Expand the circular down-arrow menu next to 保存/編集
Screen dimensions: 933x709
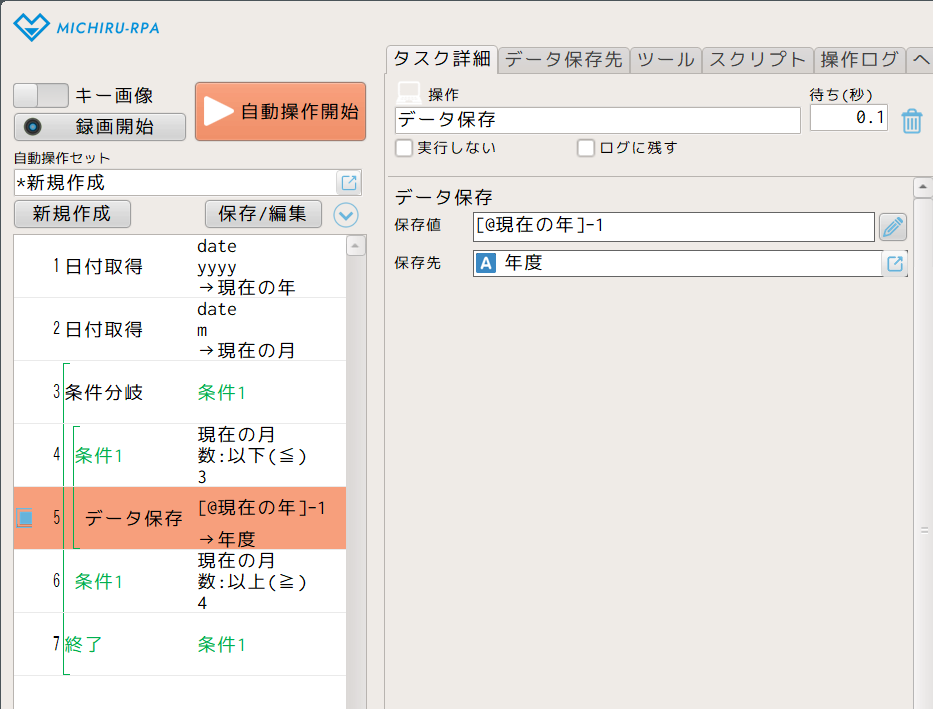(345, 214)
